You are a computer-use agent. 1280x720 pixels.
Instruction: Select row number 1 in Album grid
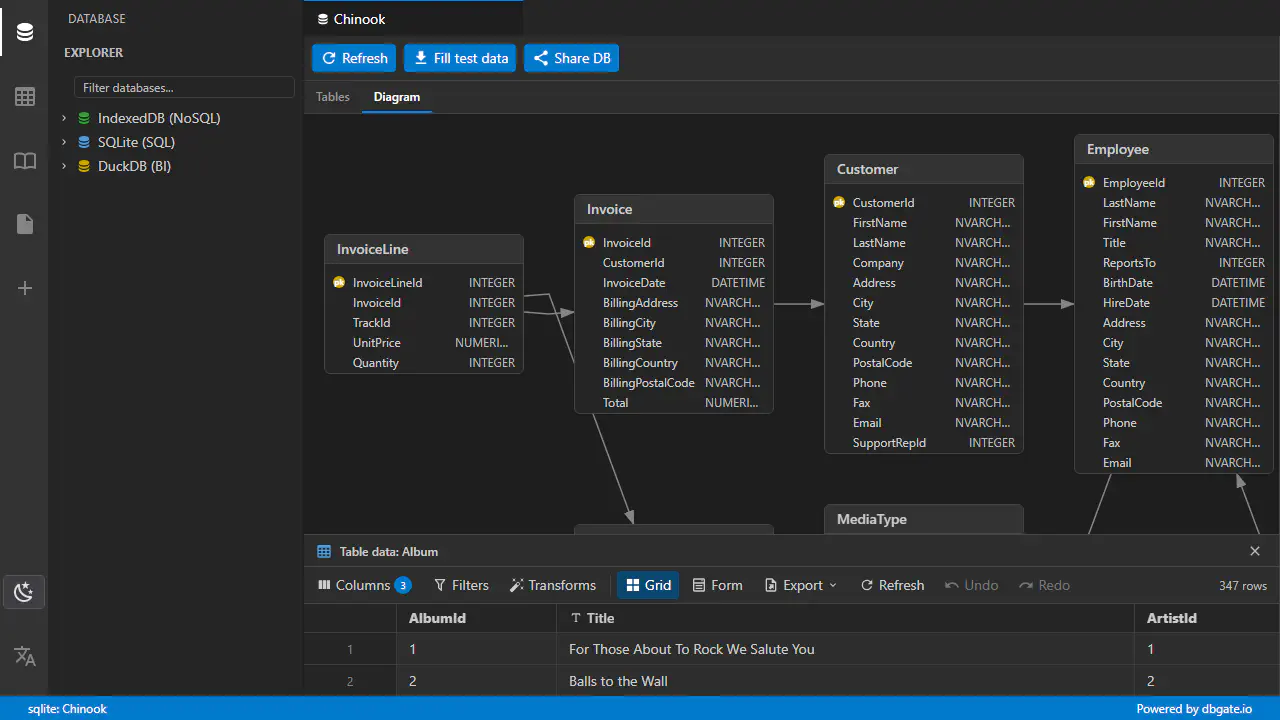(x=350, y=649)
